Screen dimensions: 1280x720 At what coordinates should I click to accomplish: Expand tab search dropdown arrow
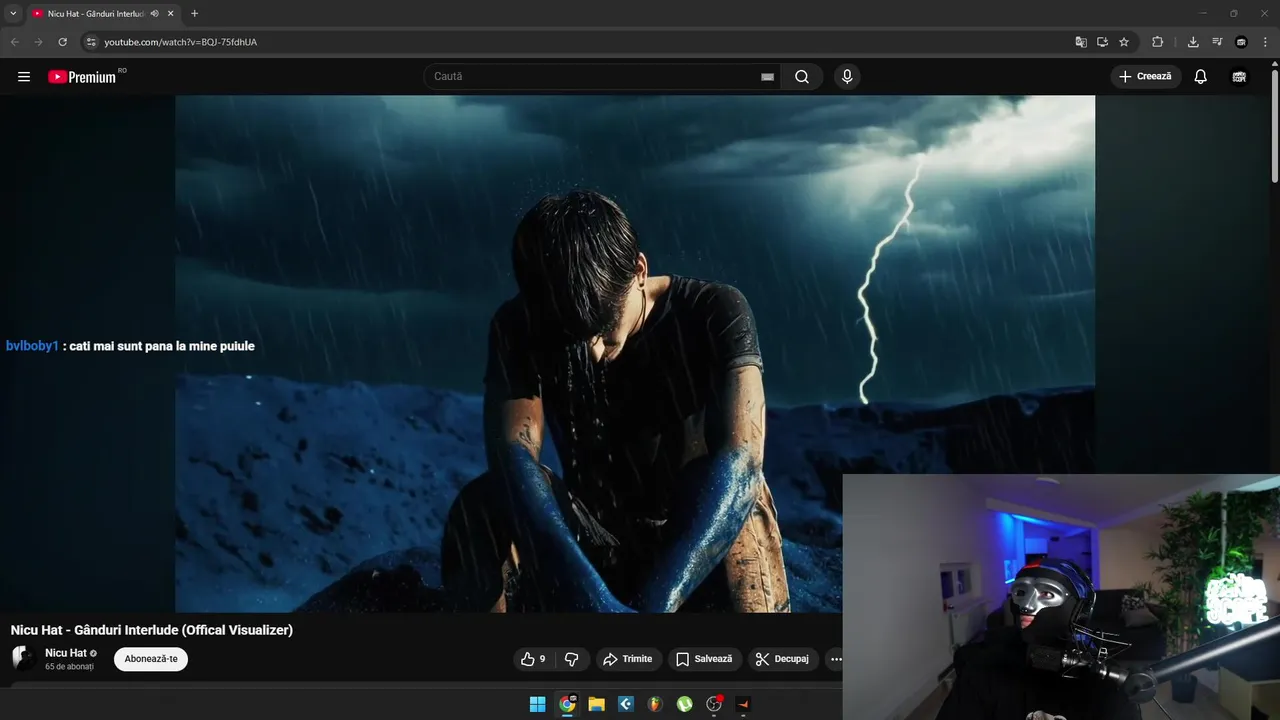(13, 13)
